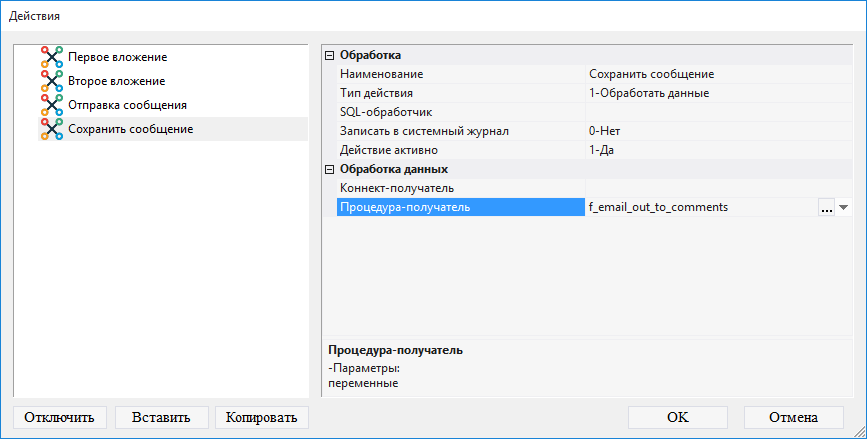Screen dimensions: 867x439
Task: Open the Процедура-получатель dropdown arrow
Action: 843,207
